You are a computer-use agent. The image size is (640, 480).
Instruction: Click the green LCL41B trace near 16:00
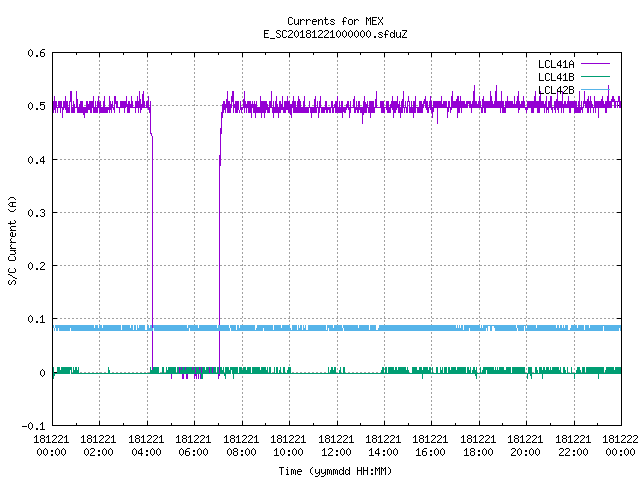point(431,371)
